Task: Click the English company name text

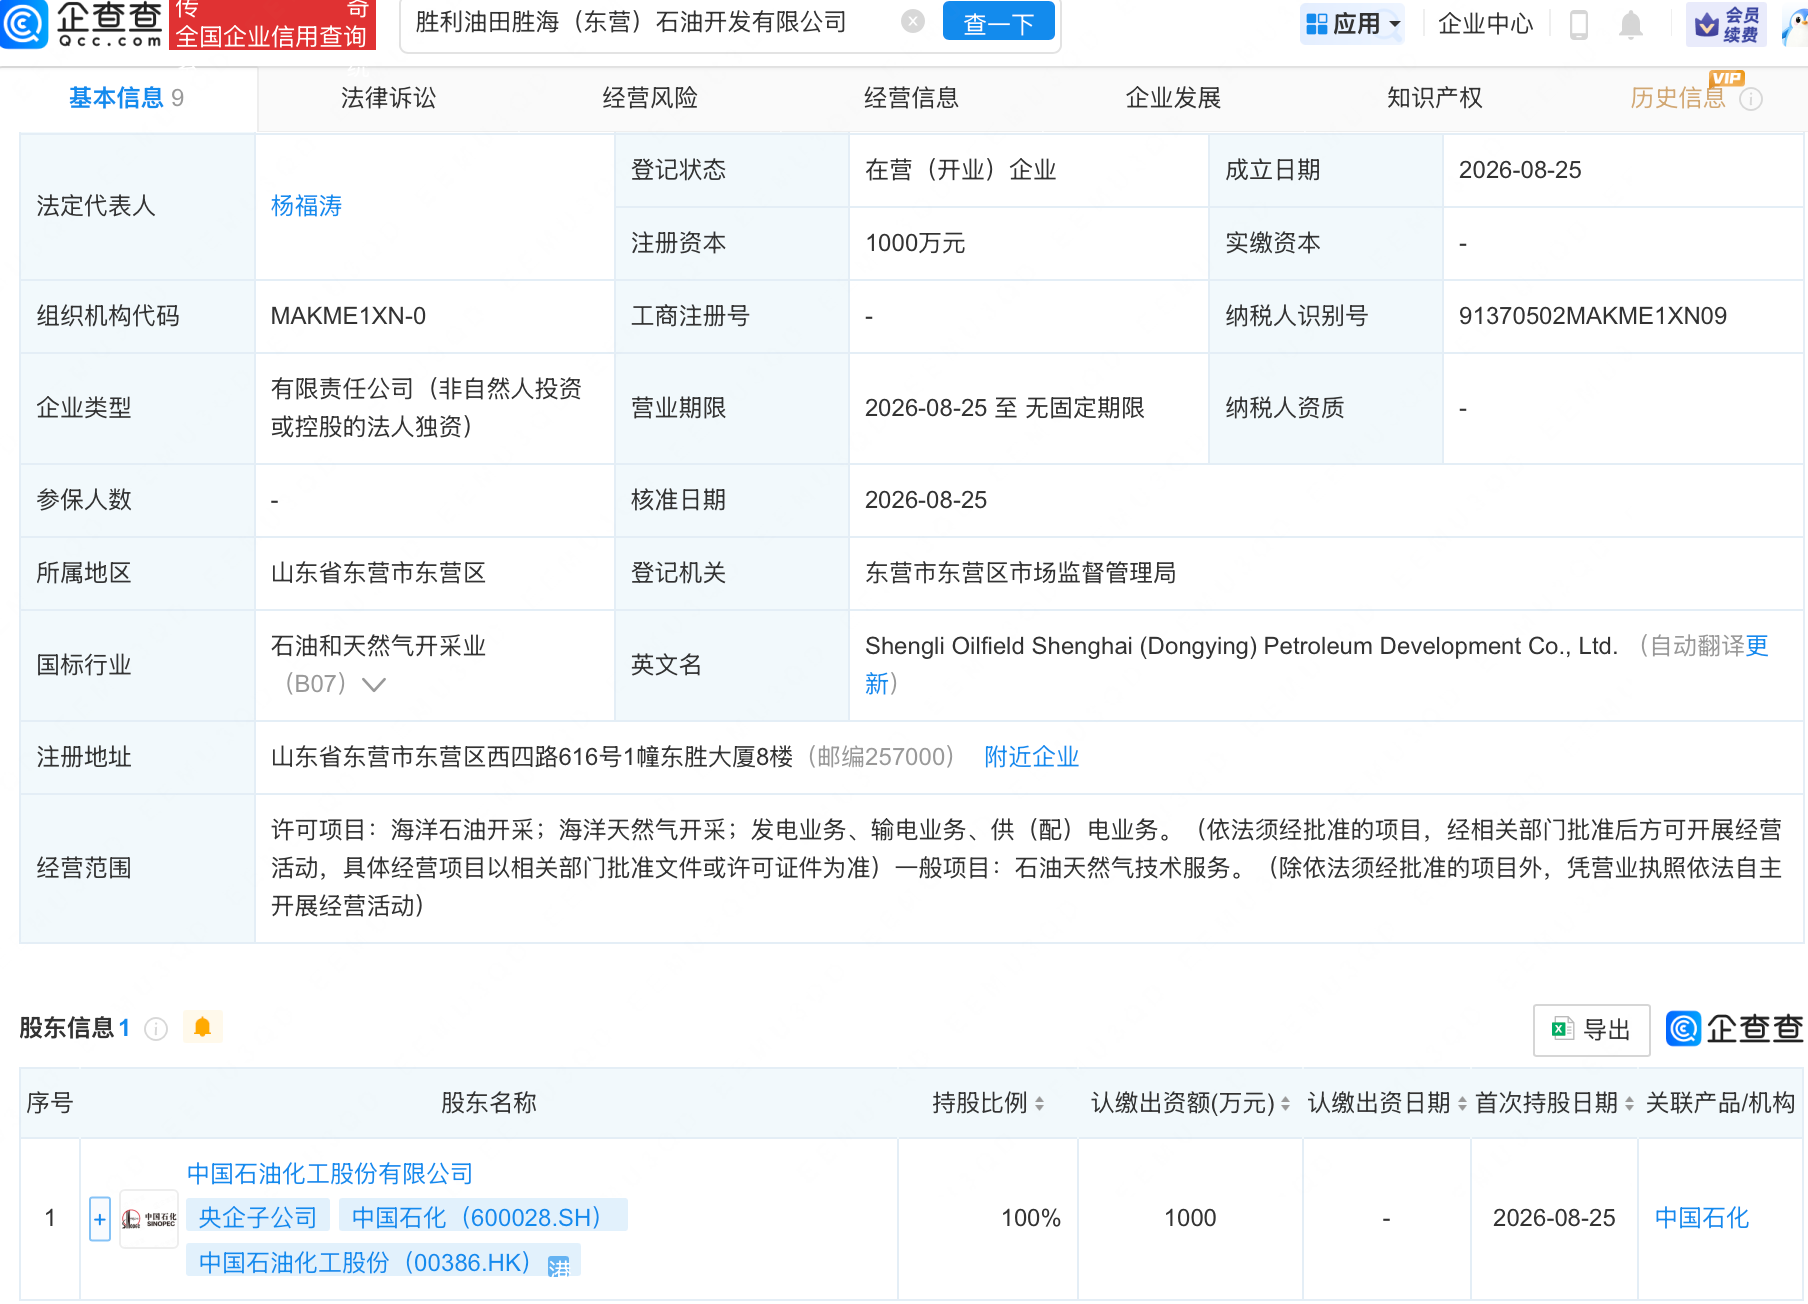Action: coord(1241,646)
